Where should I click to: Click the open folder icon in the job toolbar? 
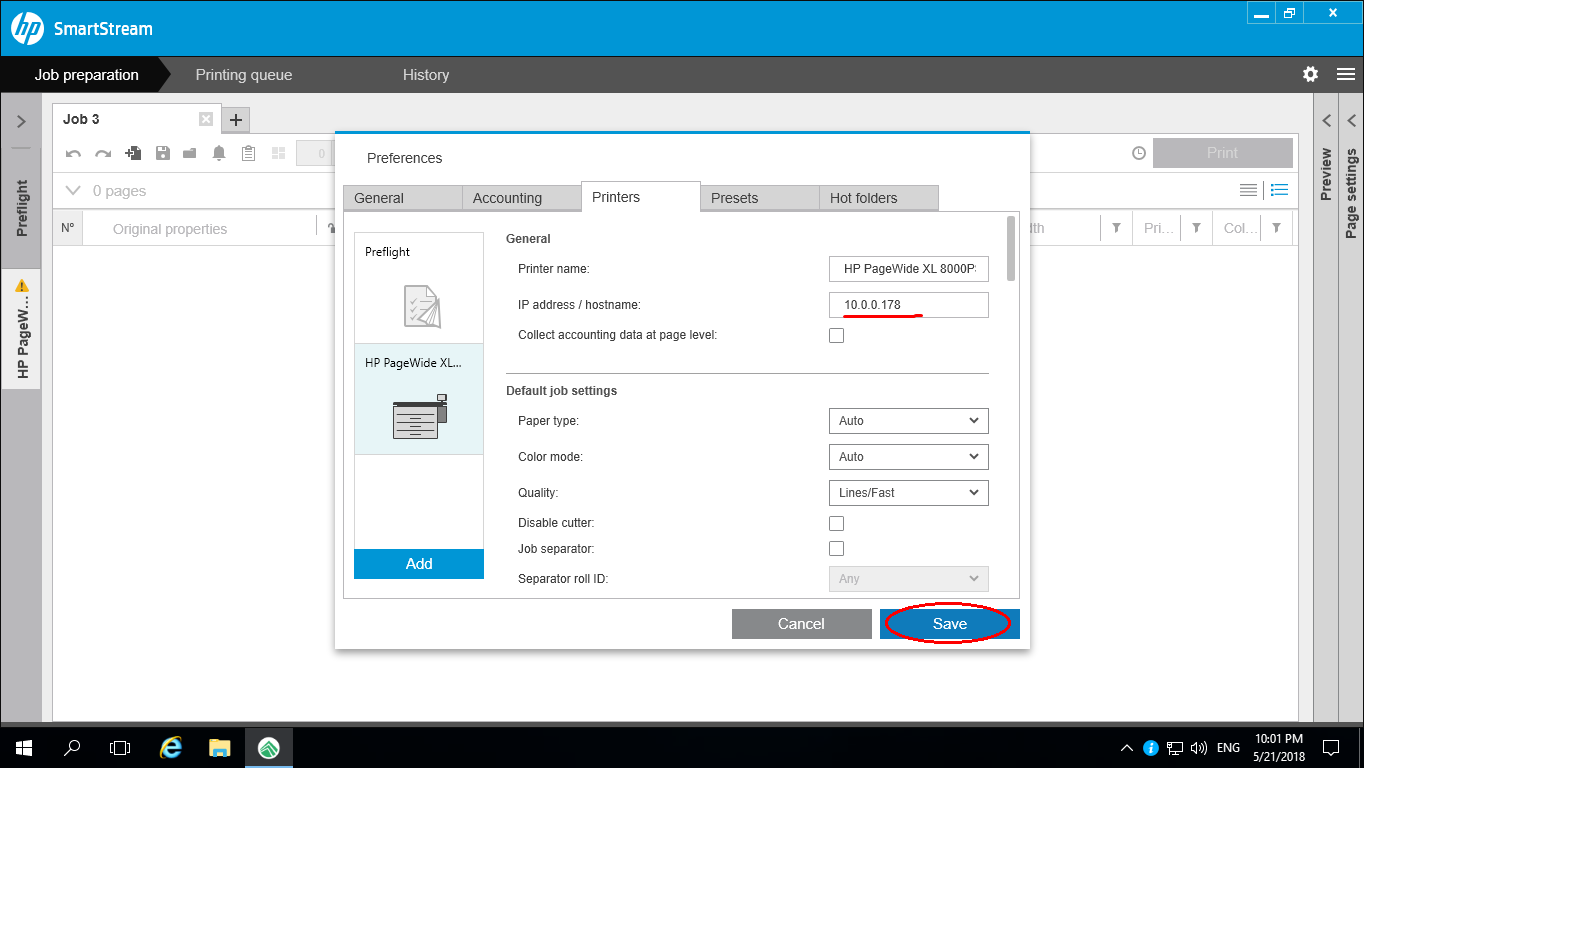pyautogui.click(x=190, y=153)
